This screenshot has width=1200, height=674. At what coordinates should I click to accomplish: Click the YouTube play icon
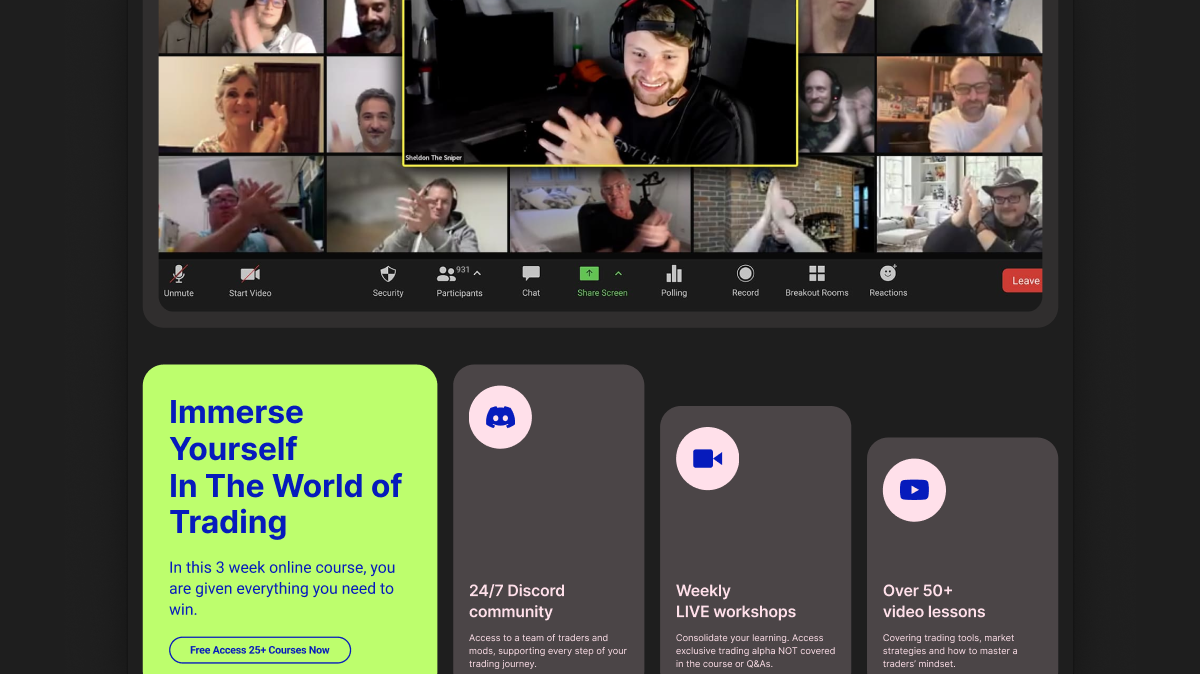point(914,490)
